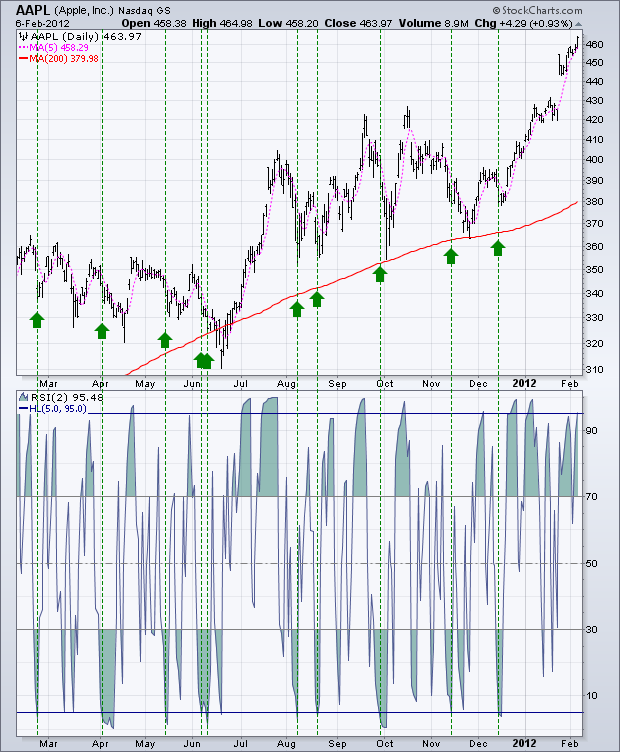
Task: Click the Nasdaq GS exchange label
Action: 144,11
